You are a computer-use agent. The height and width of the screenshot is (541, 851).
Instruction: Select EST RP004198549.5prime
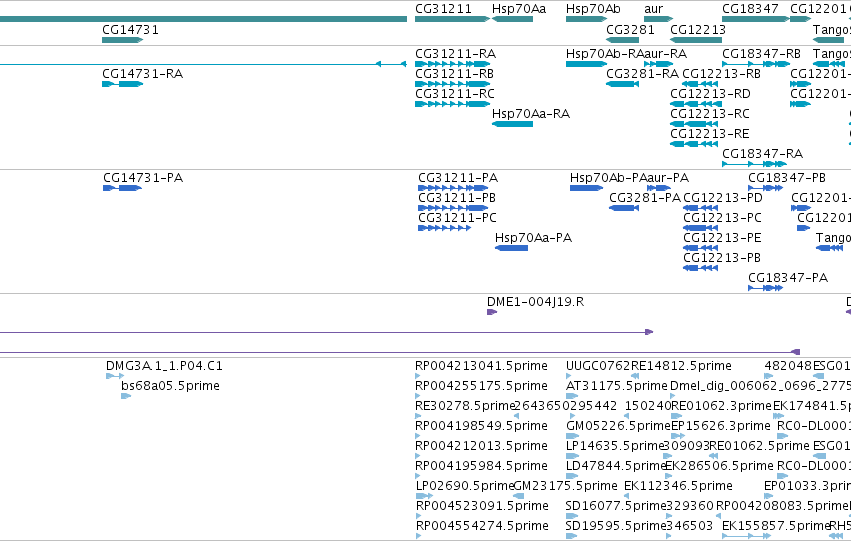coord(418,436)
